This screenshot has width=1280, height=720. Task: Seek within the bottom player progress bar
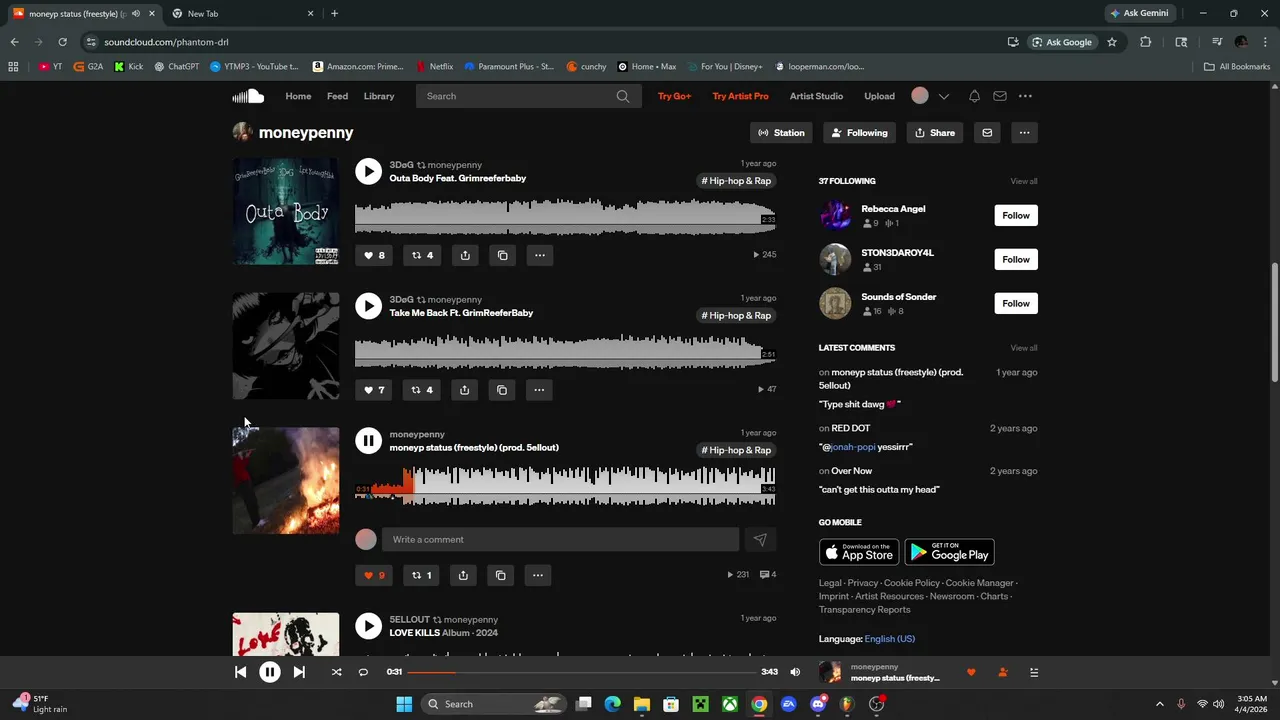[x=581, y=672]
